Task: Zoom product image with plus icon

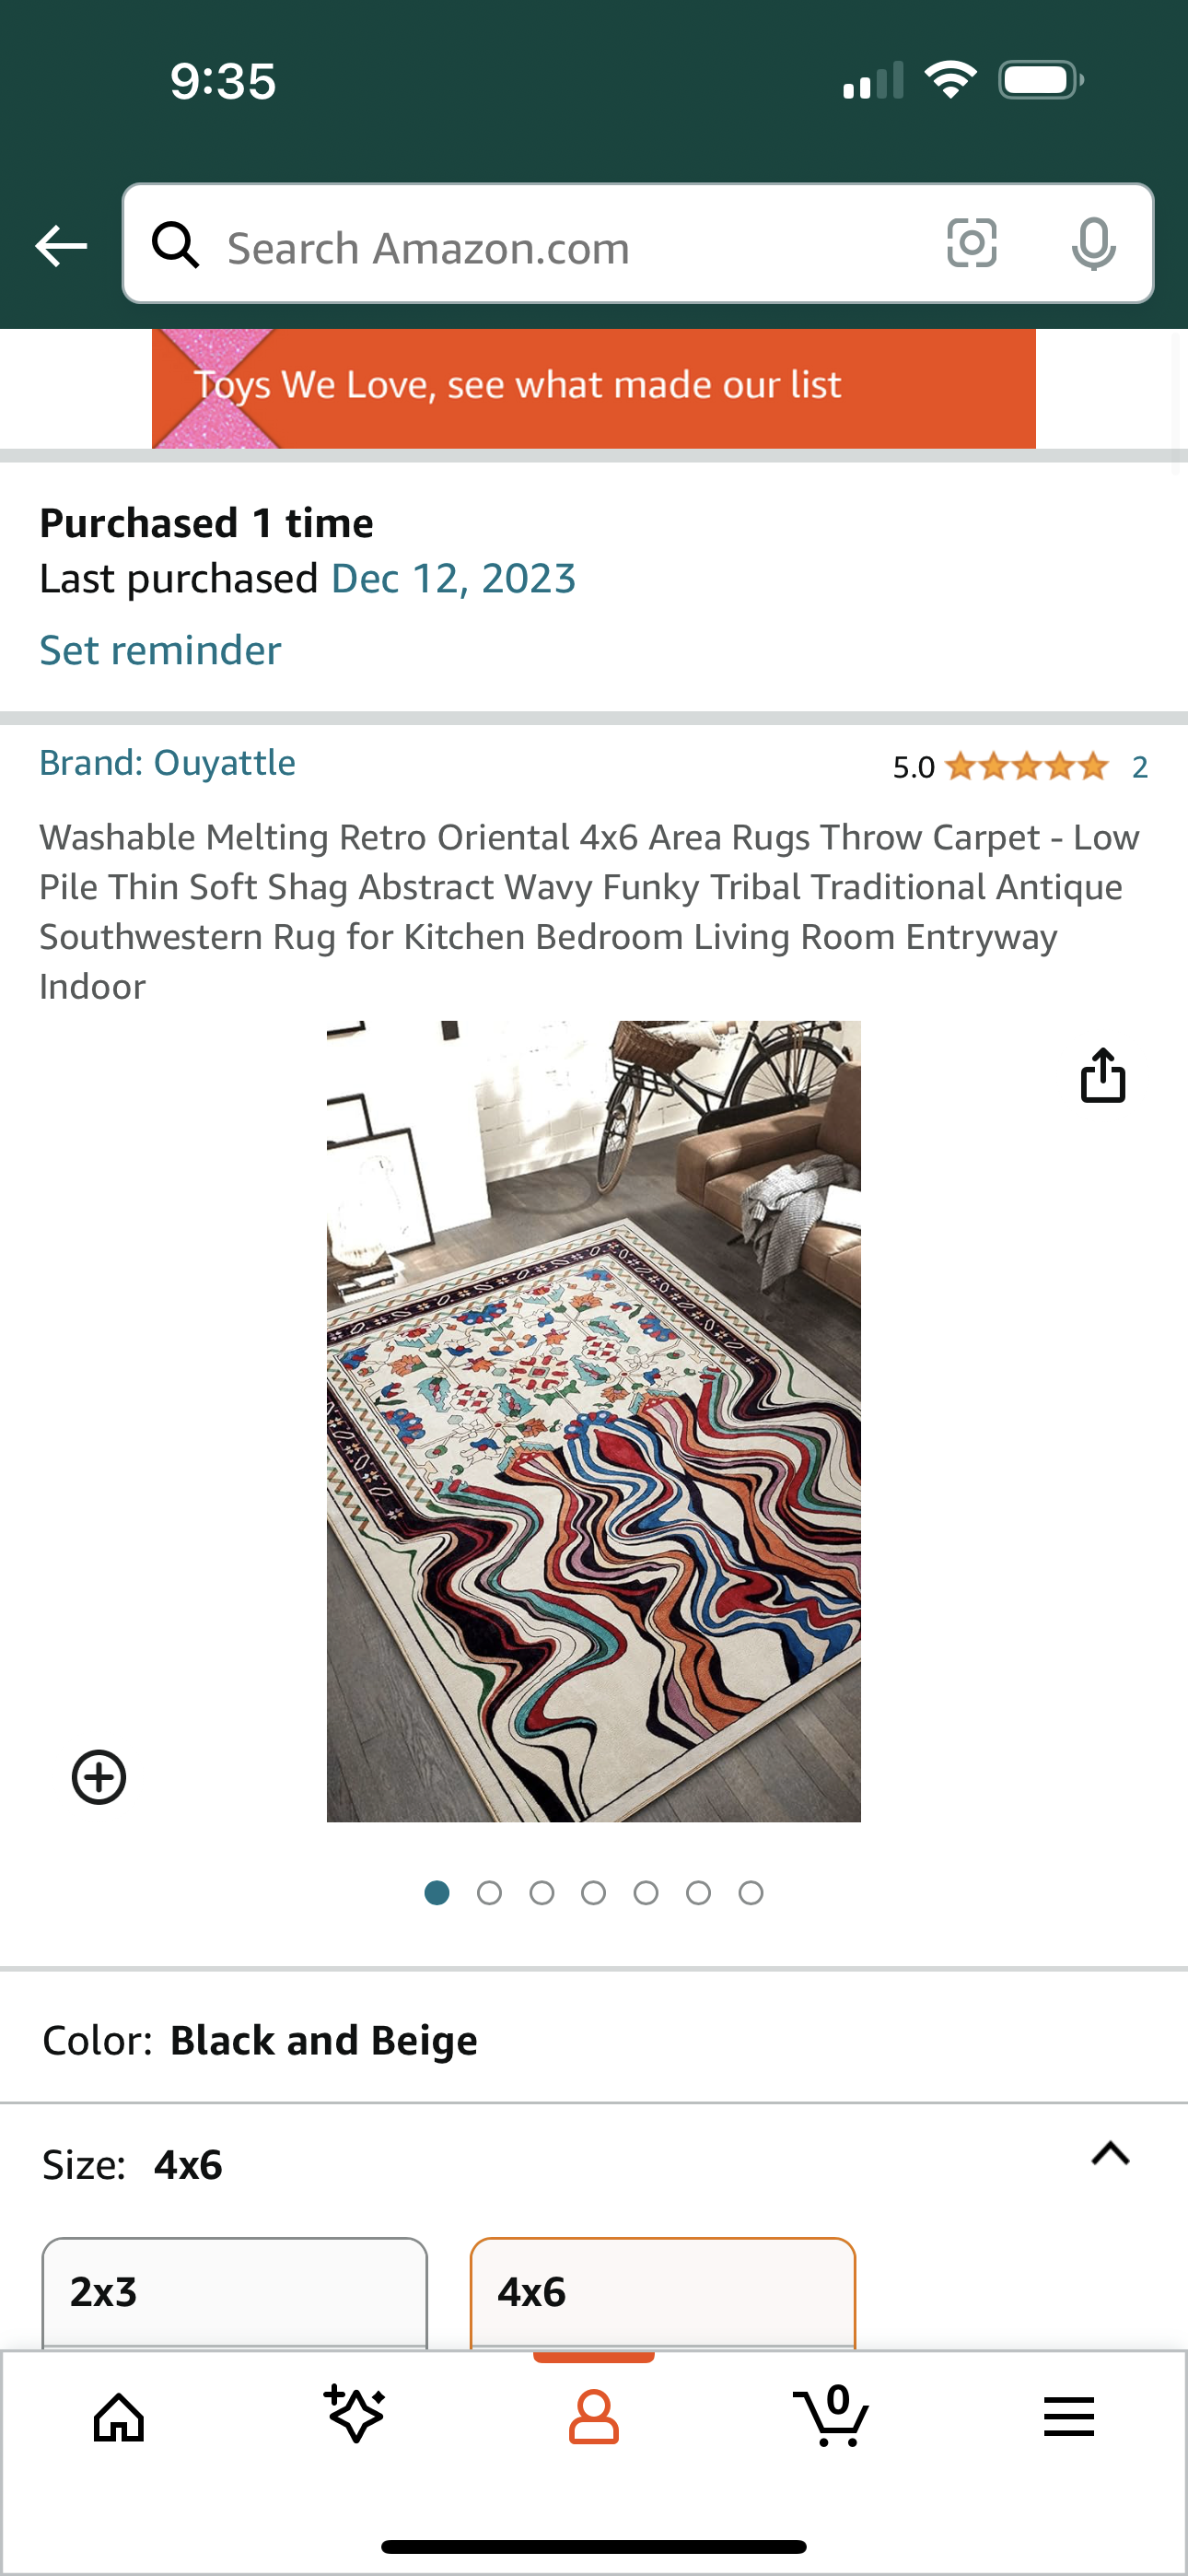Action: tap(99, 1777)
